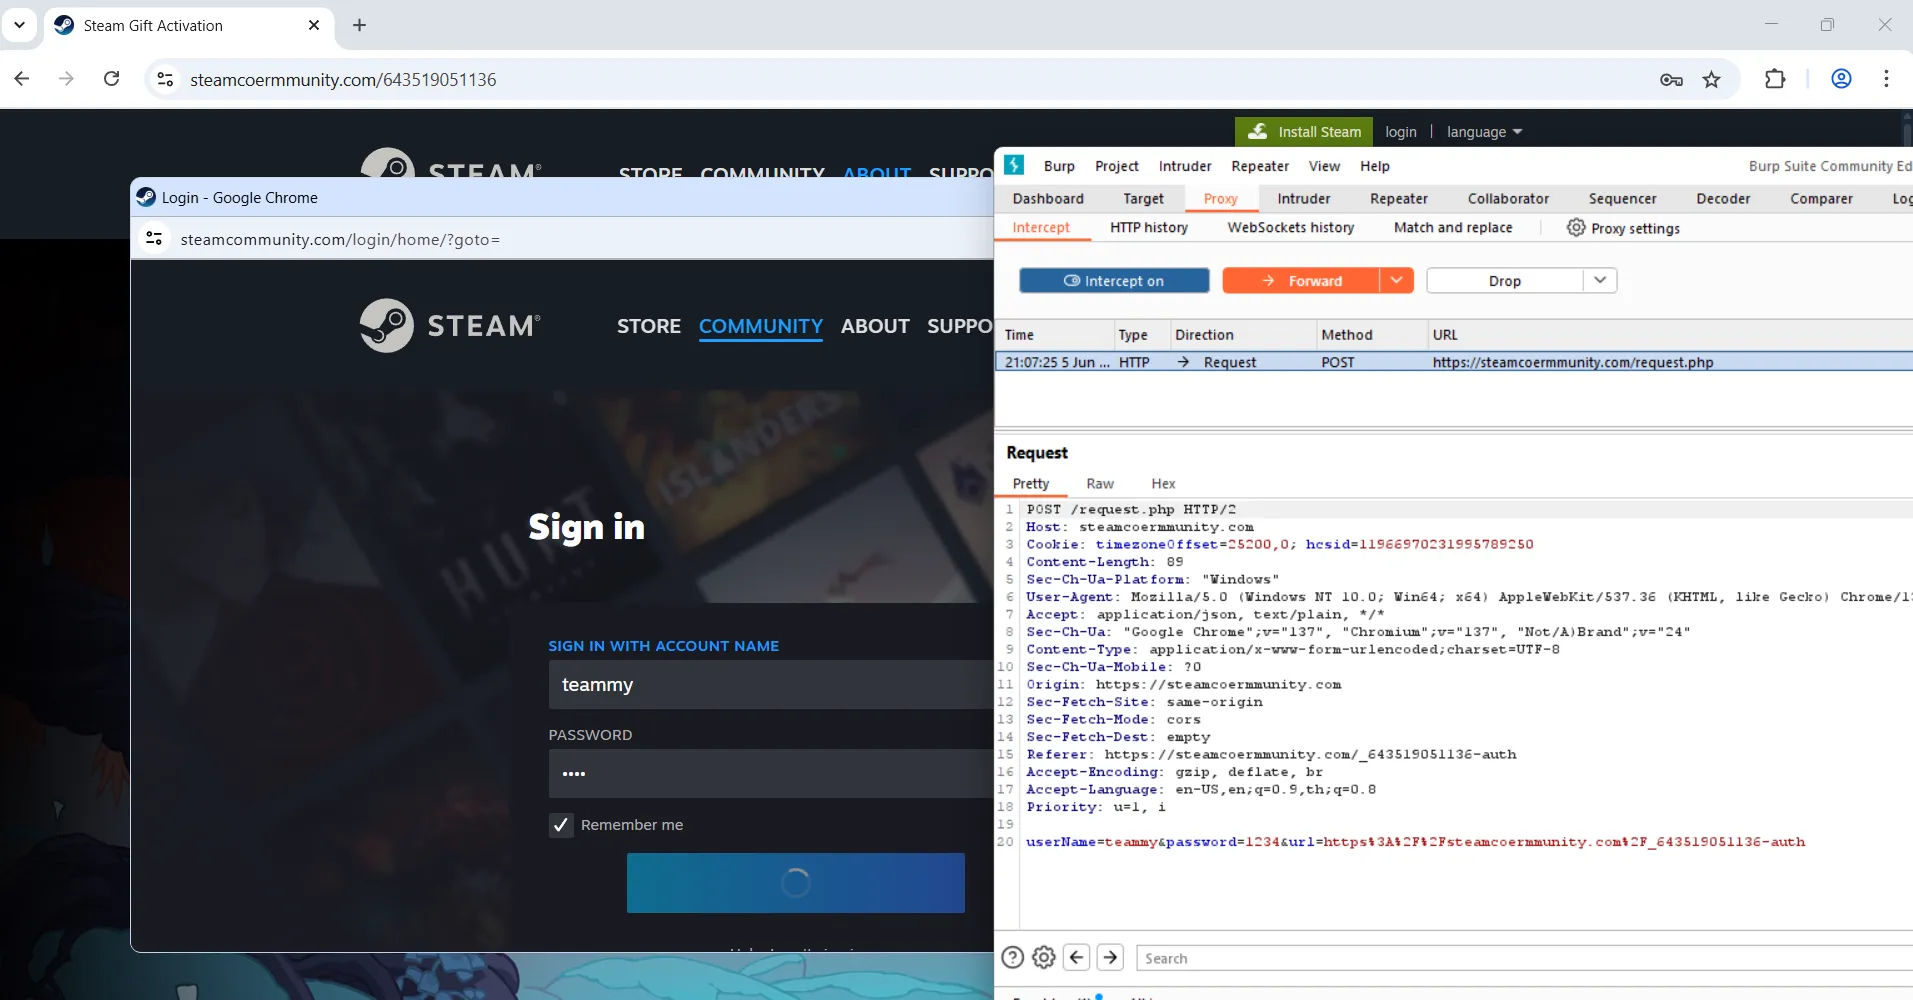Forward the intercepted request

point(1301,281)
